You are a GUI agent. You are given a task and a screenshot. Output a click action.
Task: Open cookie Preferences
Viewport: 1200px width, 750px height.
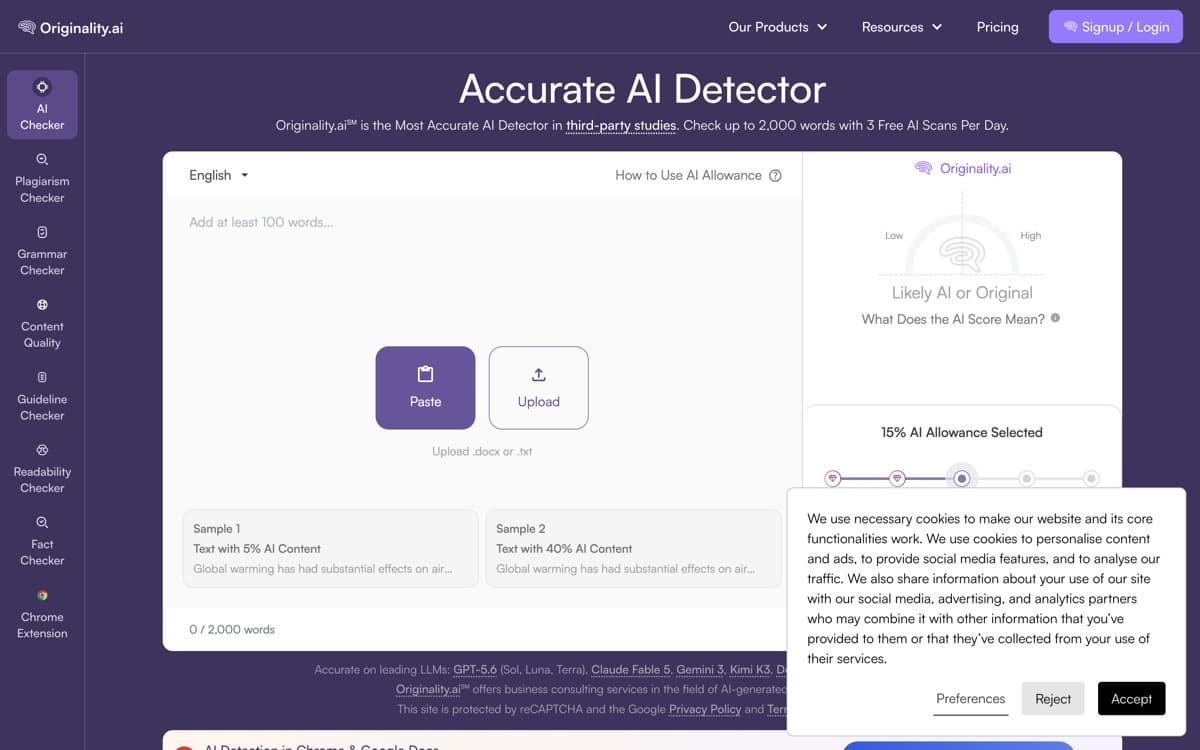[x=970, y=699]
